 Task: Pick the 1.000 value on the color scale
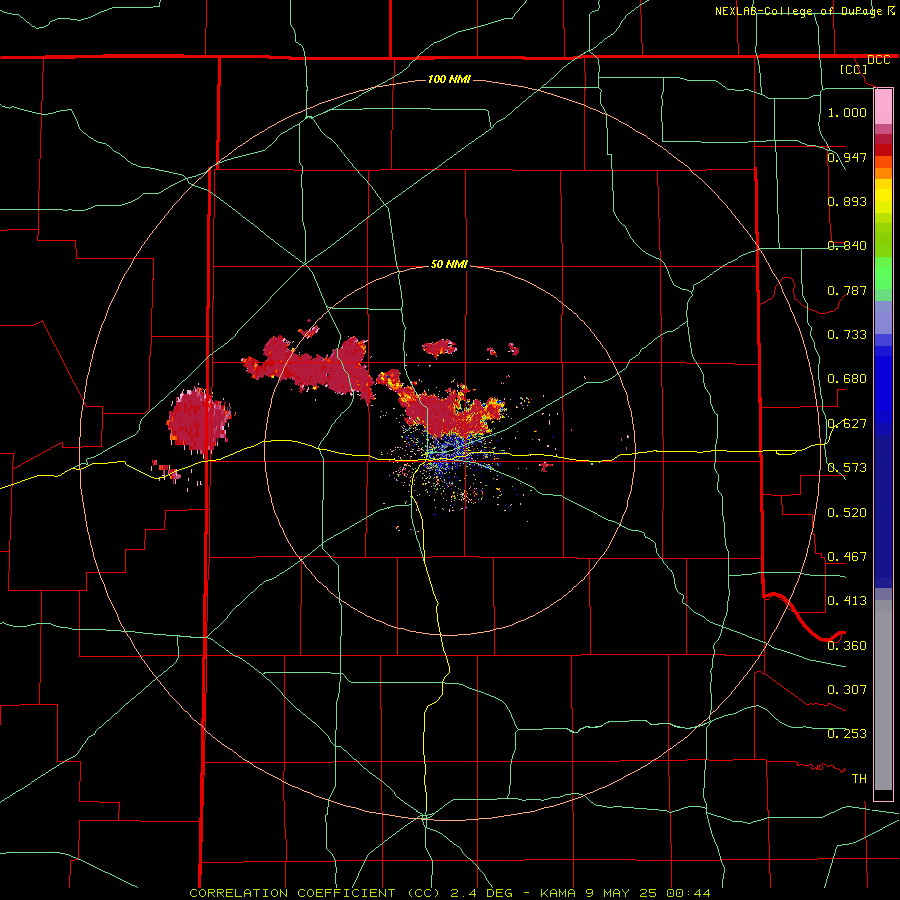point(847,112)
